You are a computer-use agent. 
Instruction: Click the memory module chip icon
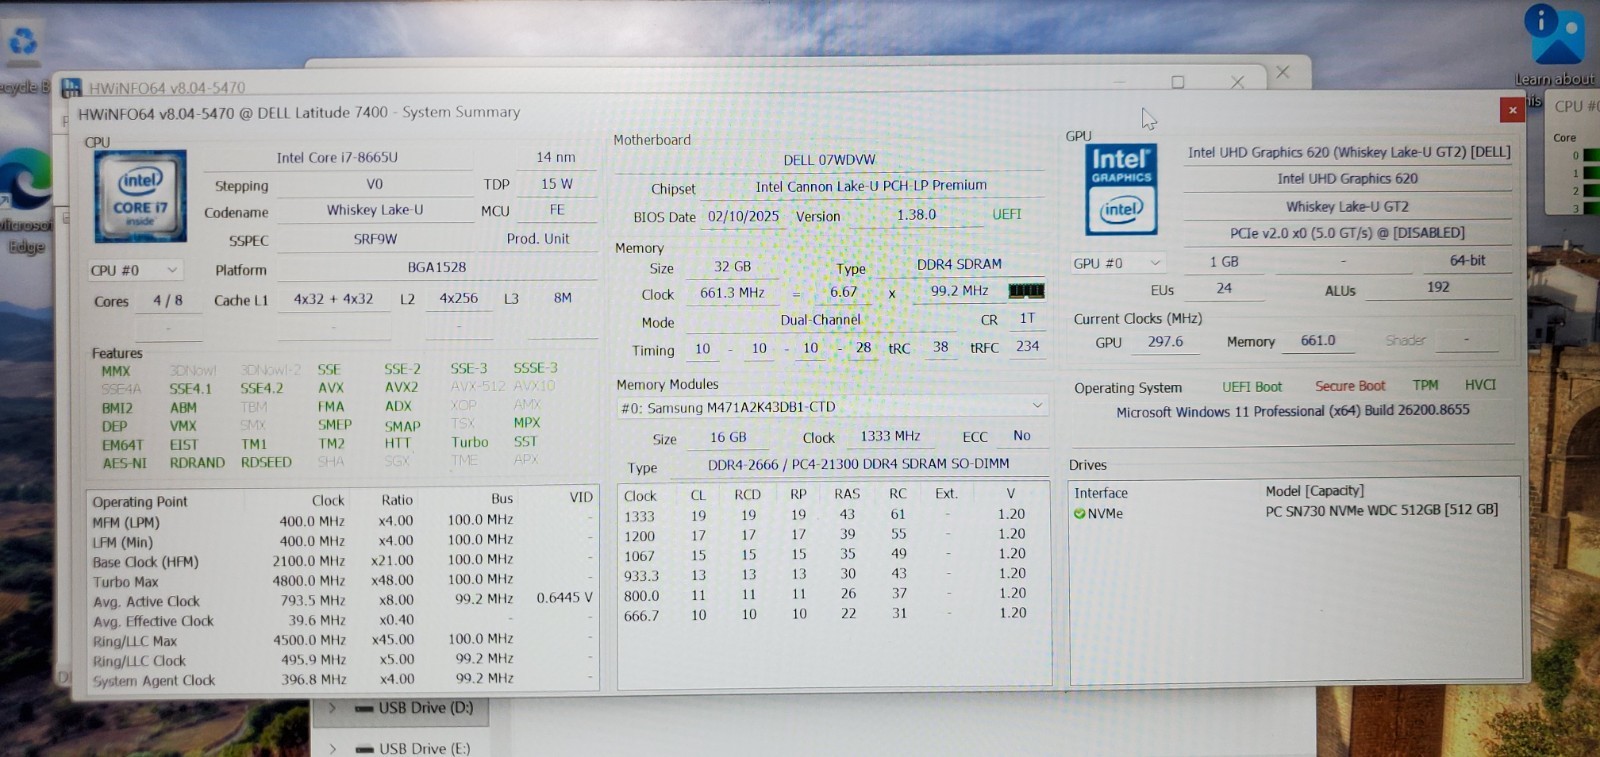tap(1026, 291)
